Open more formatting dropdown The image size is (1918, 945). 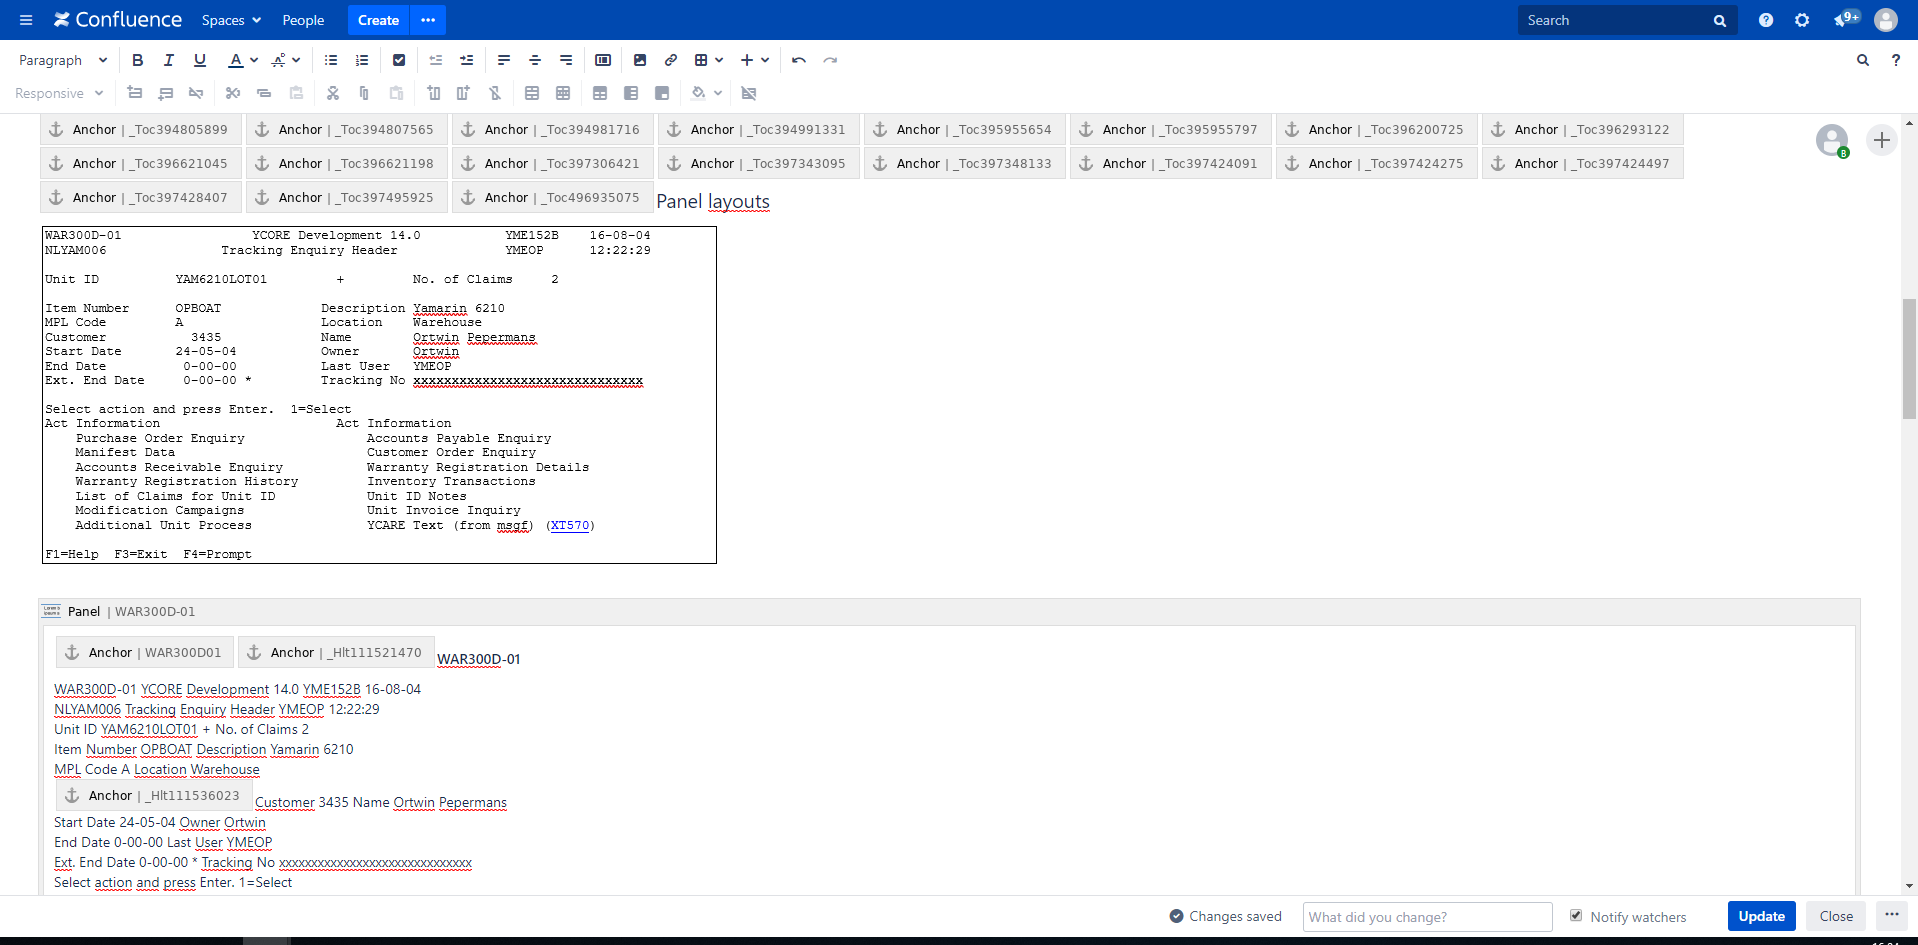point(286,60)
